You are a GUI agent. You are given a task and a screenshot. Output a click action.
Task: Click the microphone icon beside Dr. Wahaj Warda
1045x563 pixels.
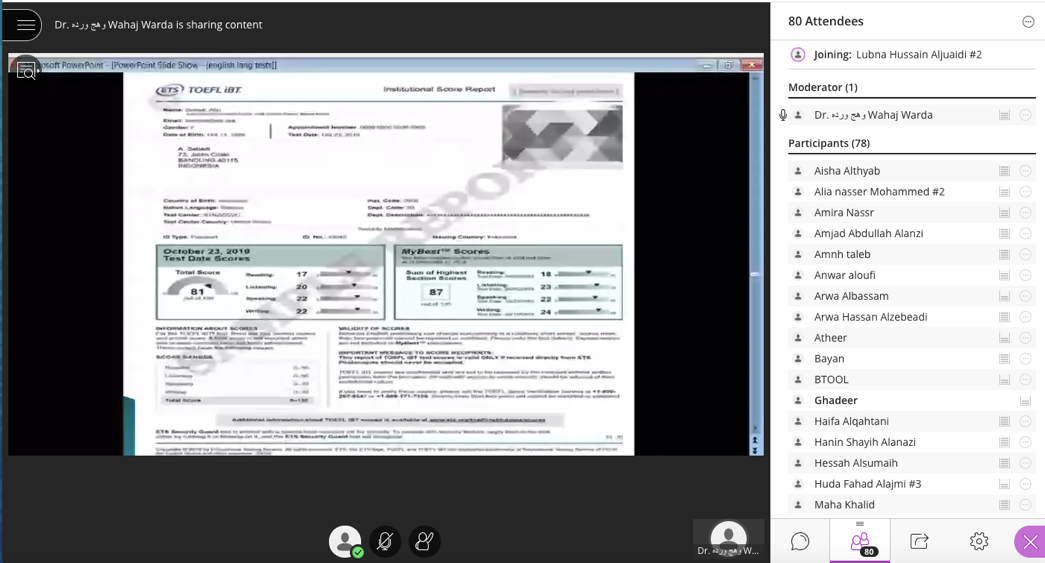(783, 115)
